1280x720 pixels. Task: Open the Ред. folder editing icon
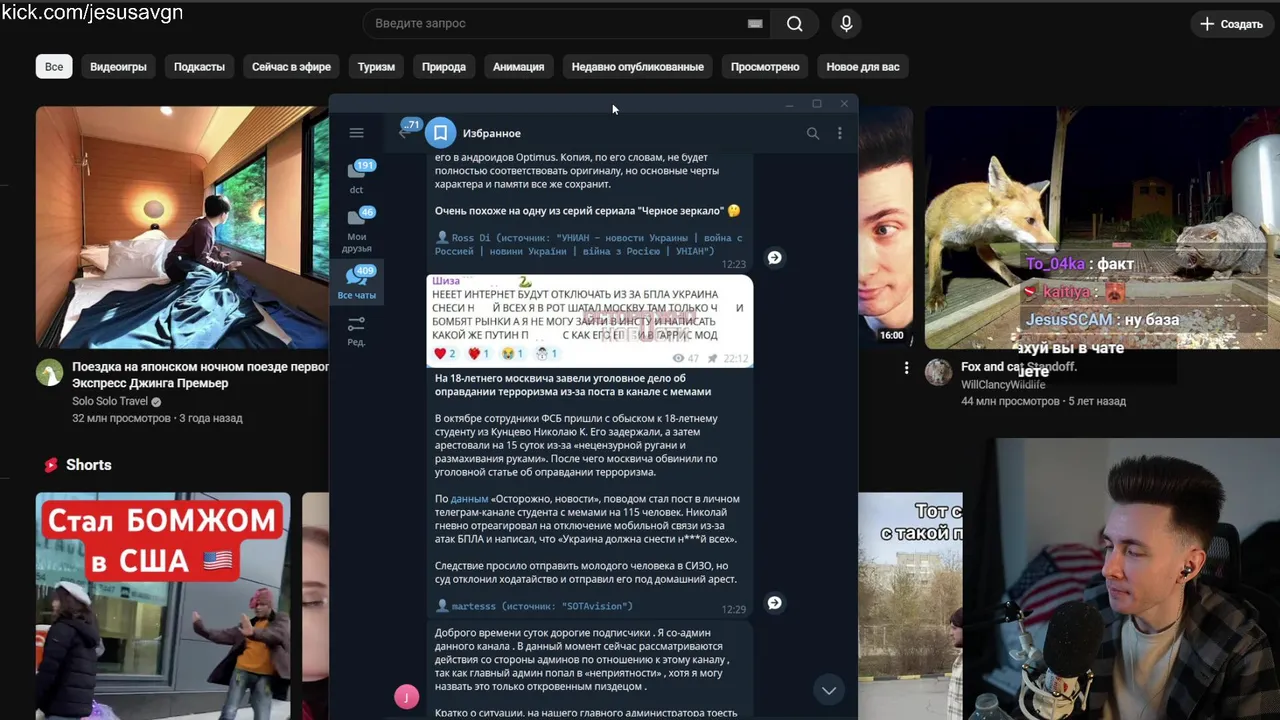[x=357, y=331]
